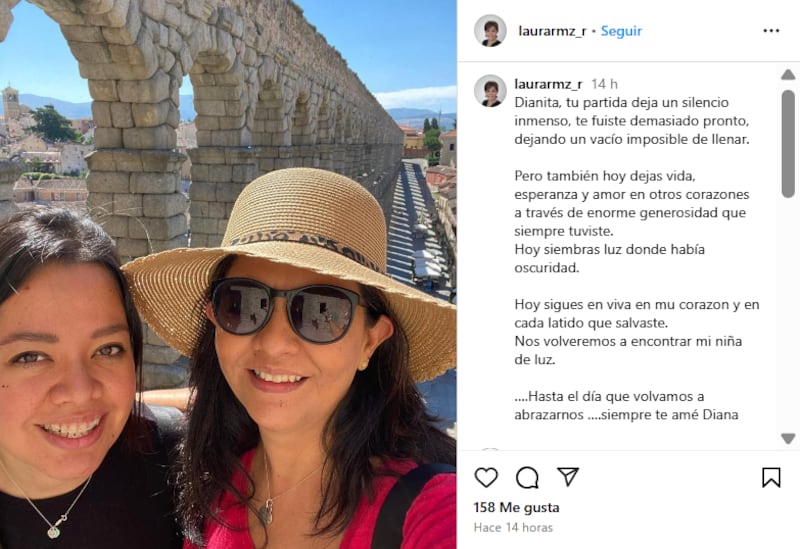The width and height of the screenshot is (800, 549).
Task: View the 158 Me gusta likes list
Action: coord(516,507)
